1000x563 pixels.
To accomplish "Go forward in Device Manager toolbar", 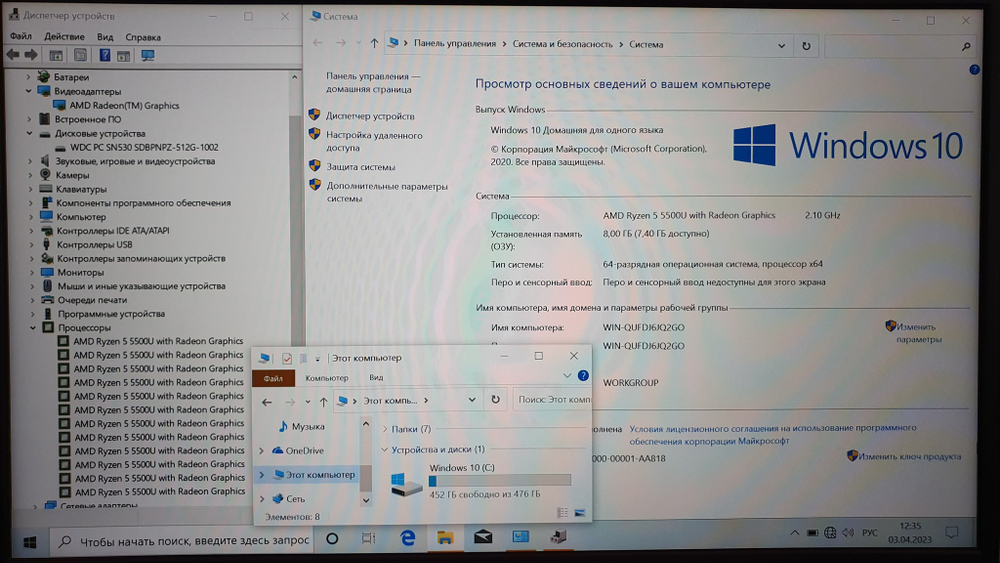I will pyautogui.click(x=31, y=55).
